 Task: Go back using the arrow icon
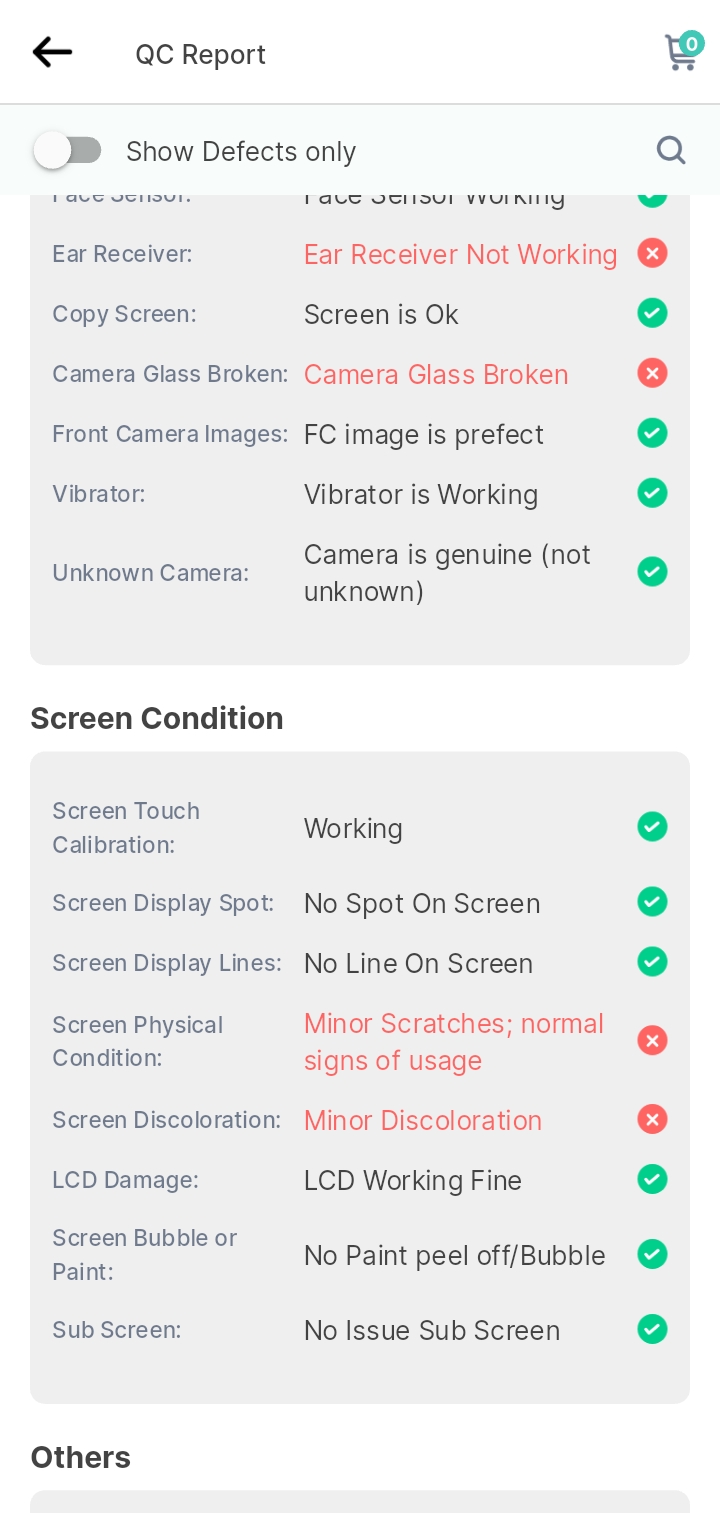tap(52, 52)
